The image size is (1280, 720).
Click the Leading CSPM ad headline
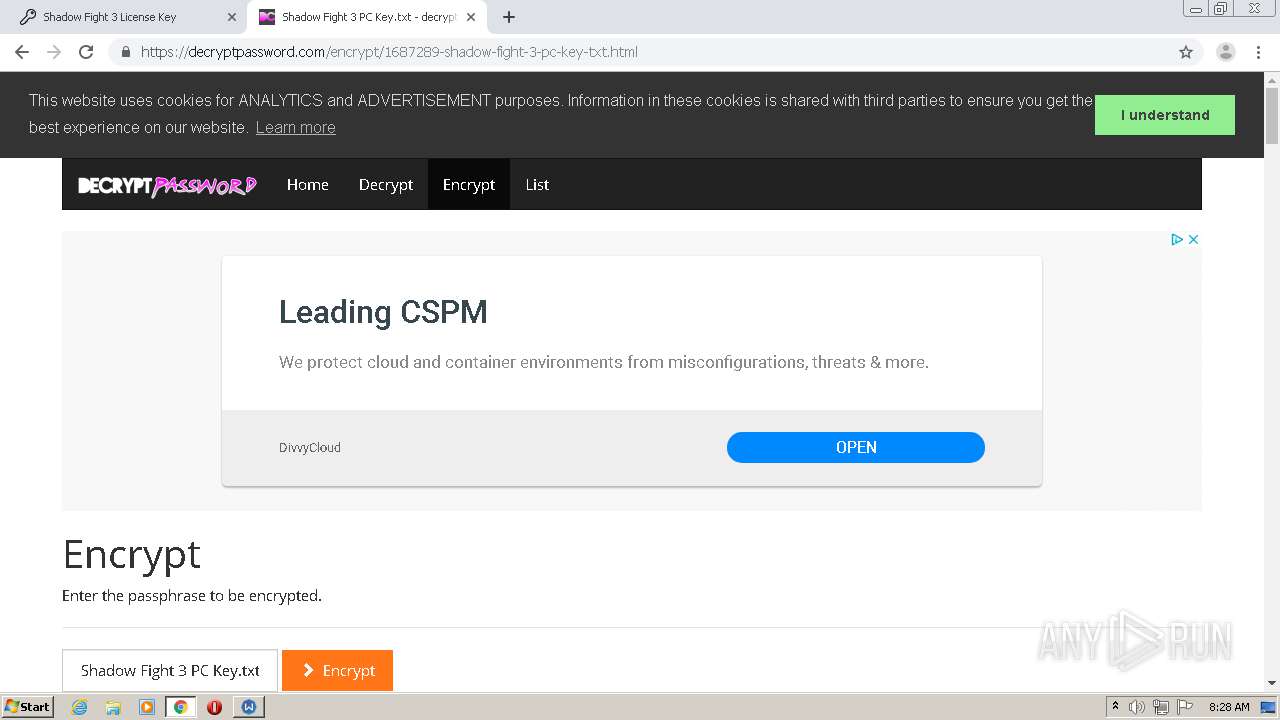click(x=383, y=312)
